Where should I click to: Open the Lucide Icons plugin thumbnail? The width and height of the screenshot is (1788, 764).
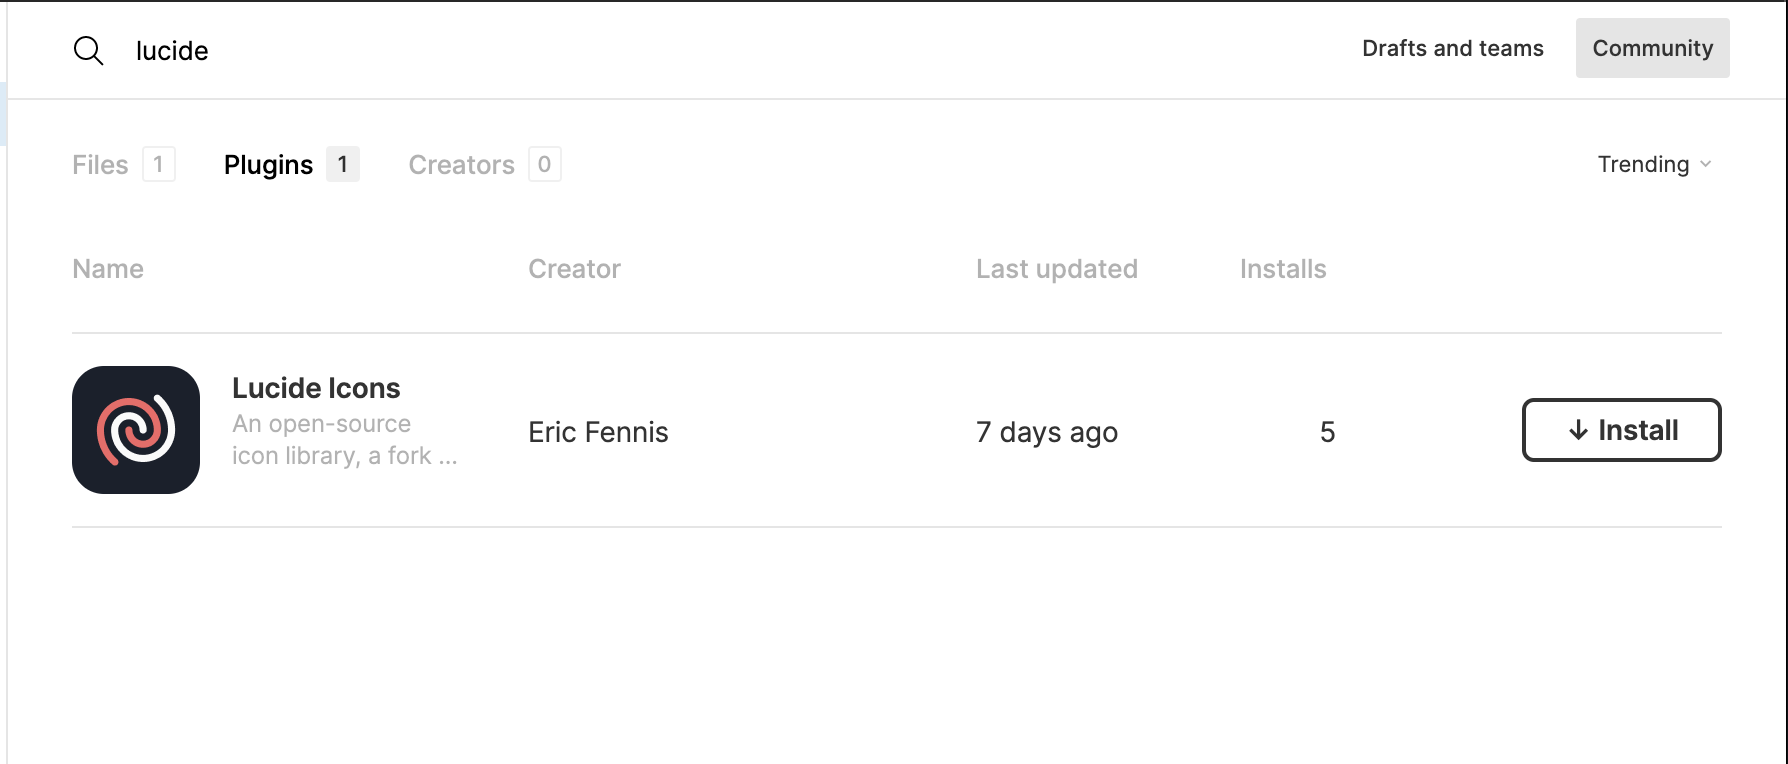click(137, 429)
